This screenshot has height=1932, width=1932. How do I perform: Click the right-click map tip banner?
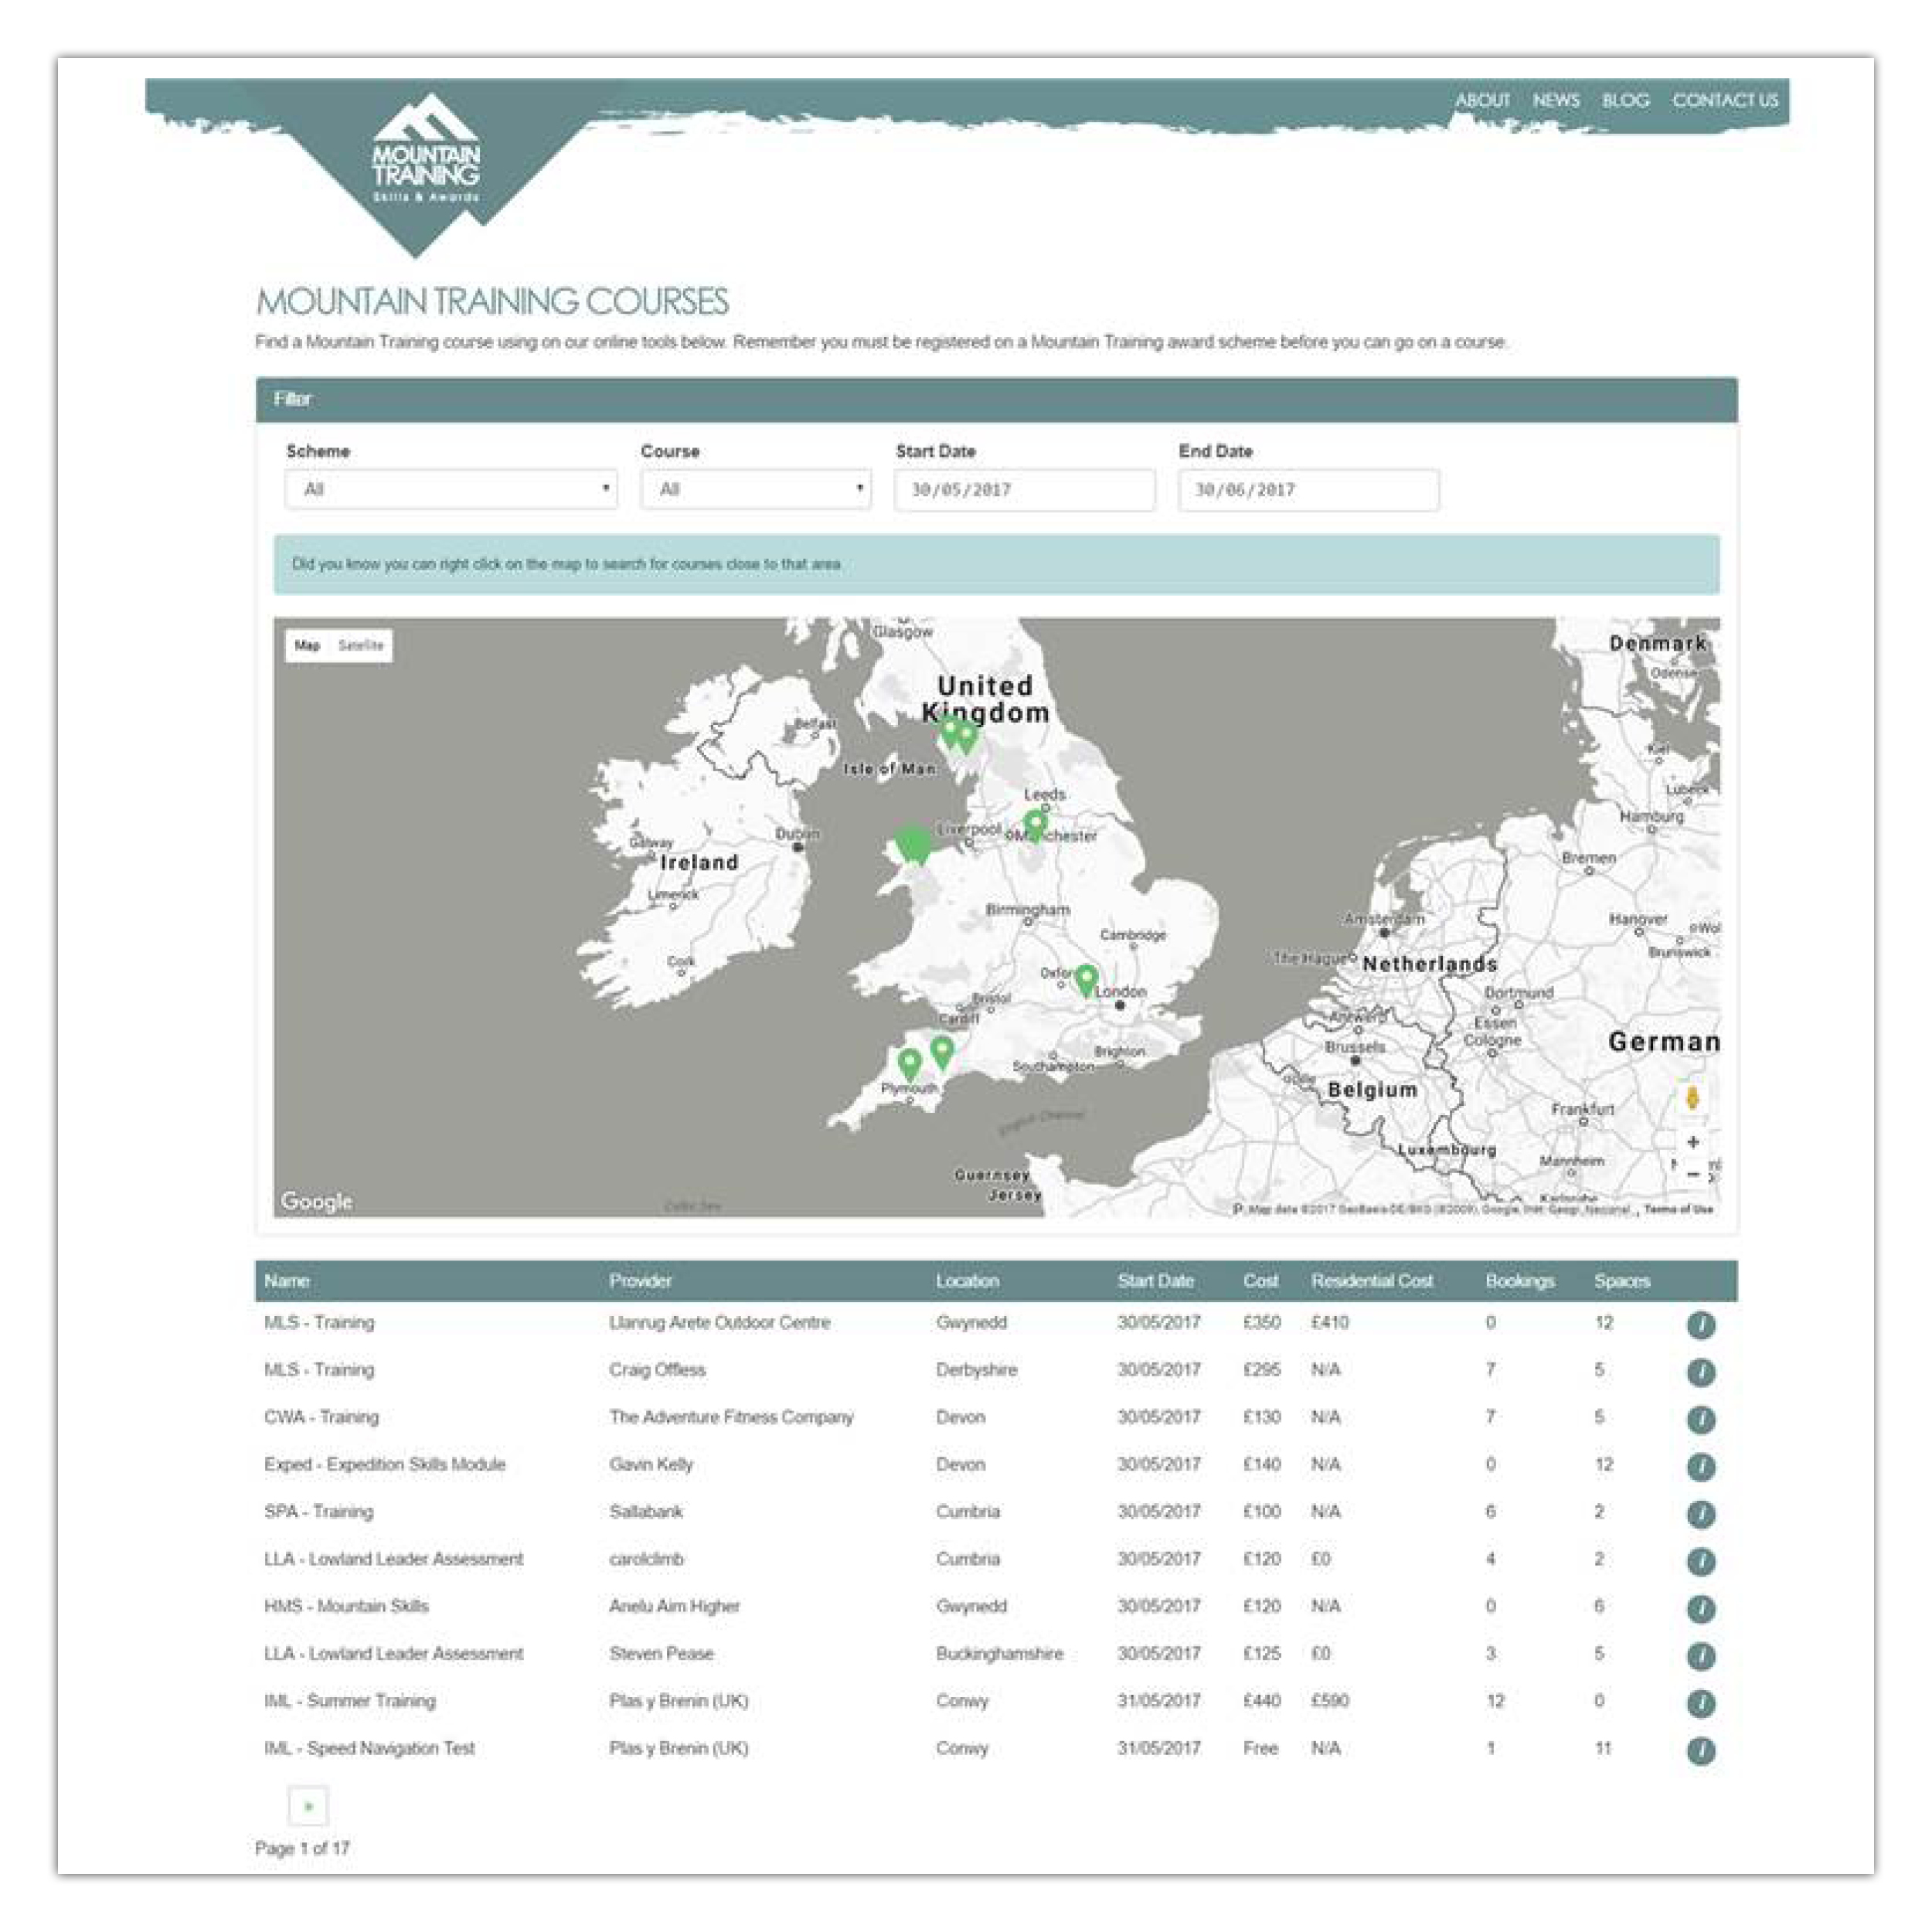click(996, 564)
